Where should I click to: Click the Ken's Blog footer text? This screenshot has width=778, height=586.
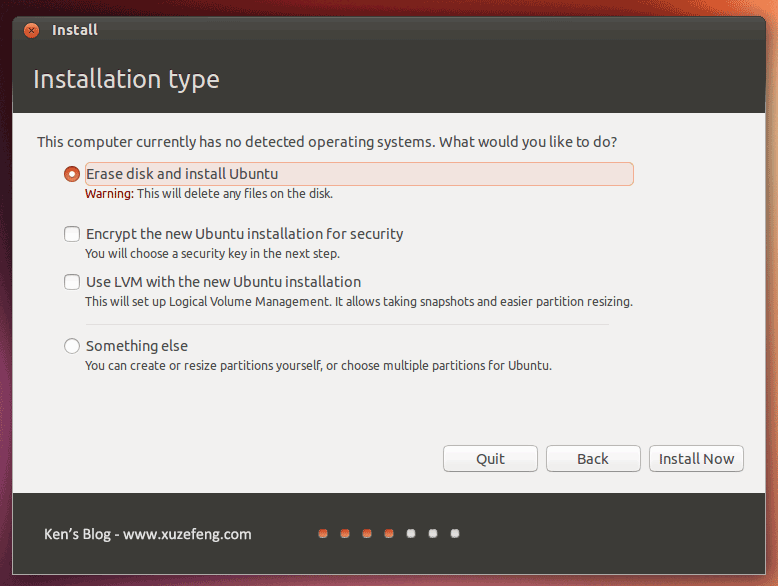148,534
